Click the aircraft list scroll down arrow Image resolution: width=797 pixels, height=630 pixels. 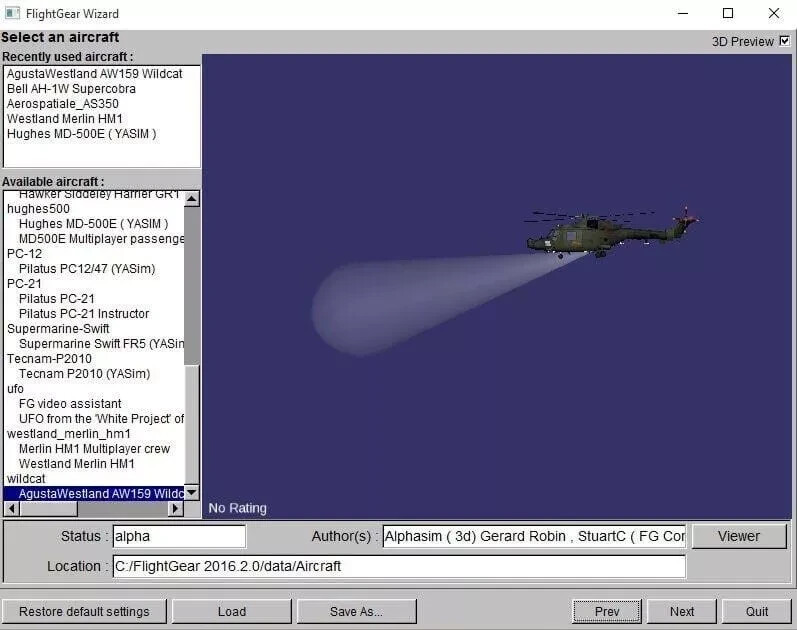click(x=192, y=492)
